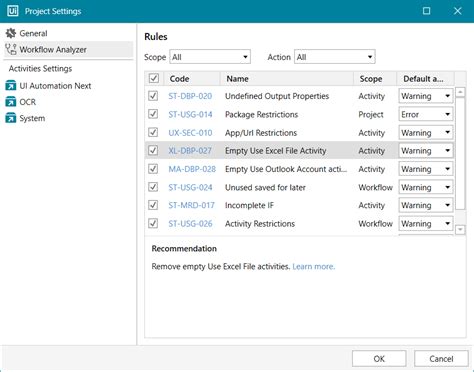Open default action dropdown for Empty Use Outlook Account
The width and height of the screenshot is (474, 372).
[426, 169]
